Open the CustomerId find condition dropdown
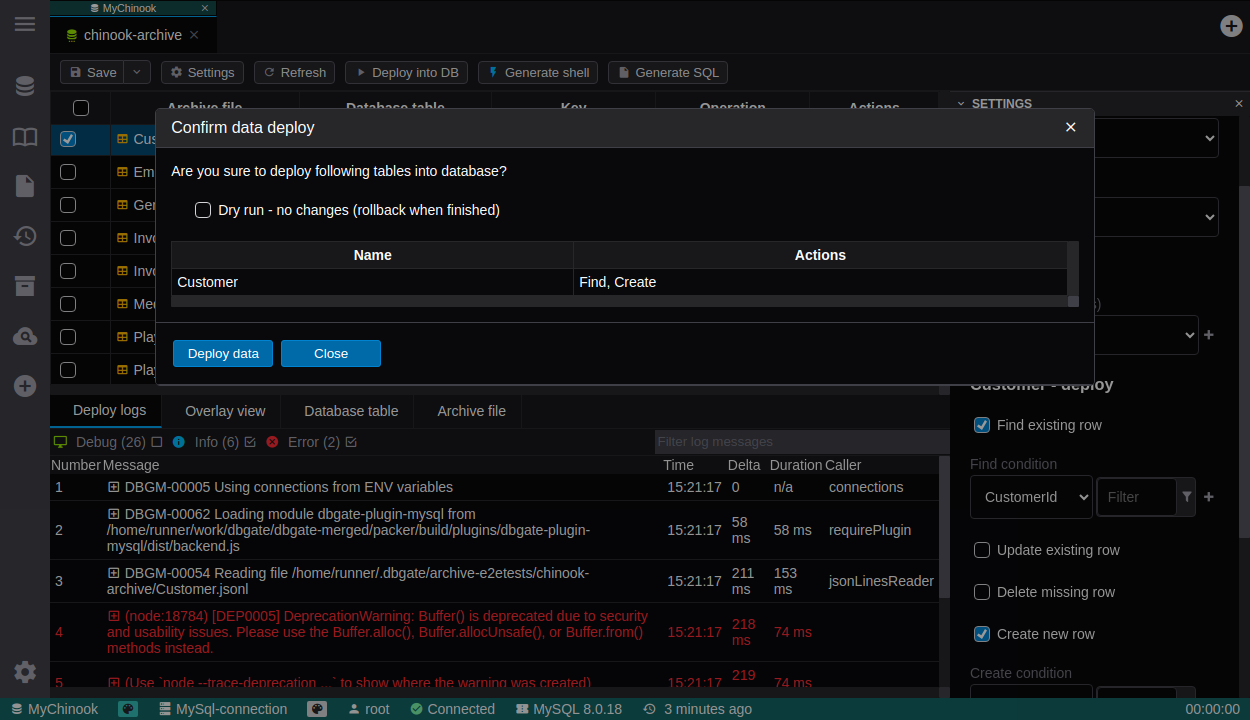This screenshot has height=720, width=1250. [x=1031, y=497]
